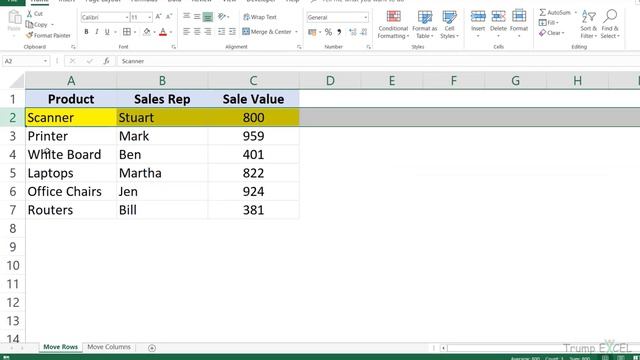Click the Format cells icon
This screenshot has height=360, width=640.
519,17
